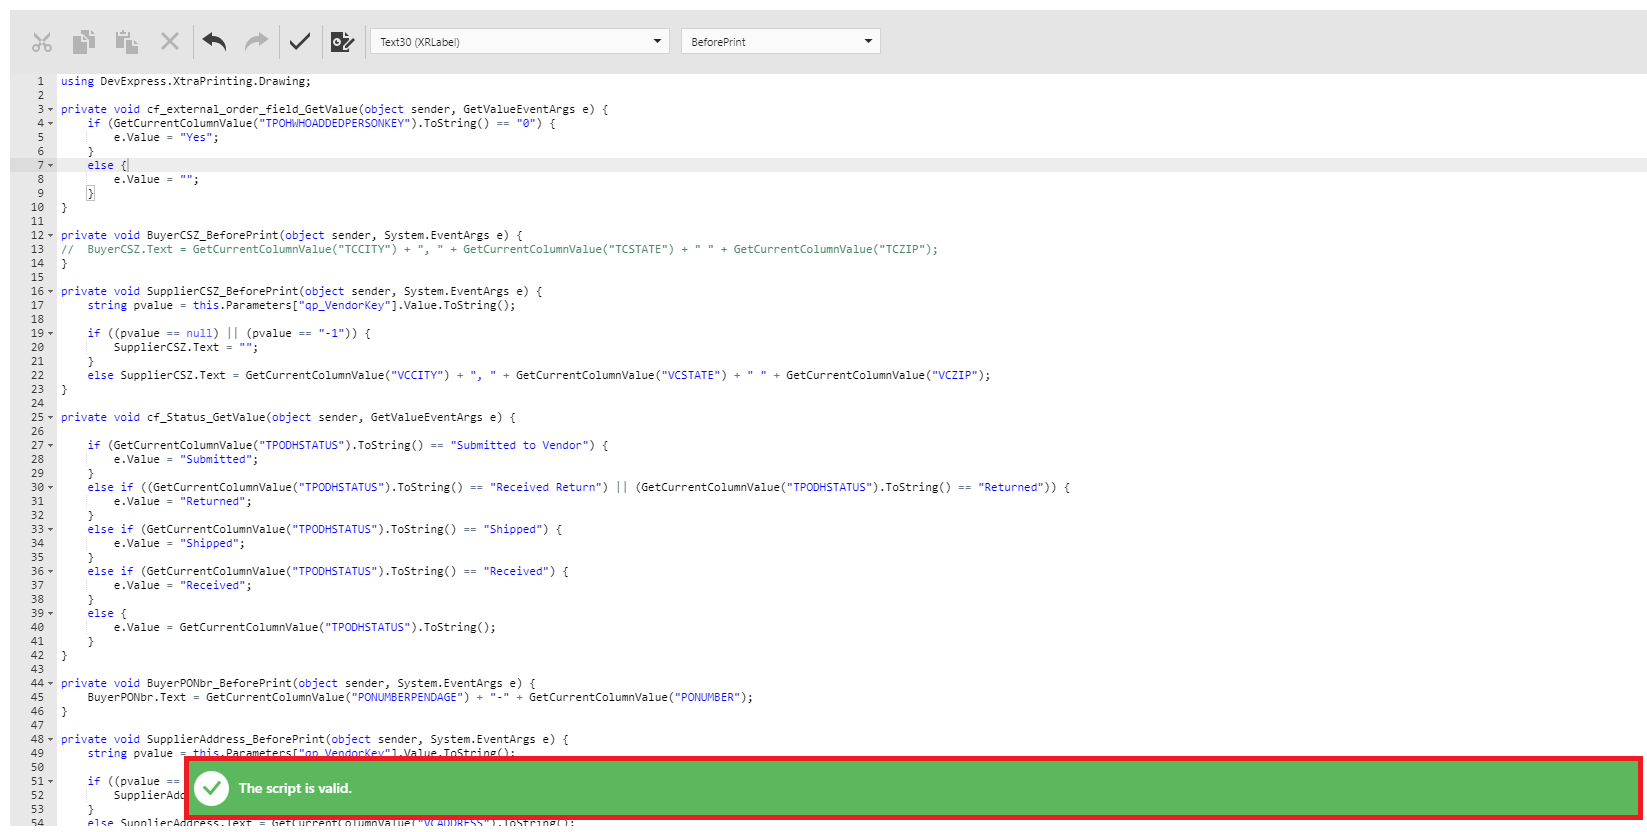
Task: Click the Paste clipboard icon
Action: 126,42
